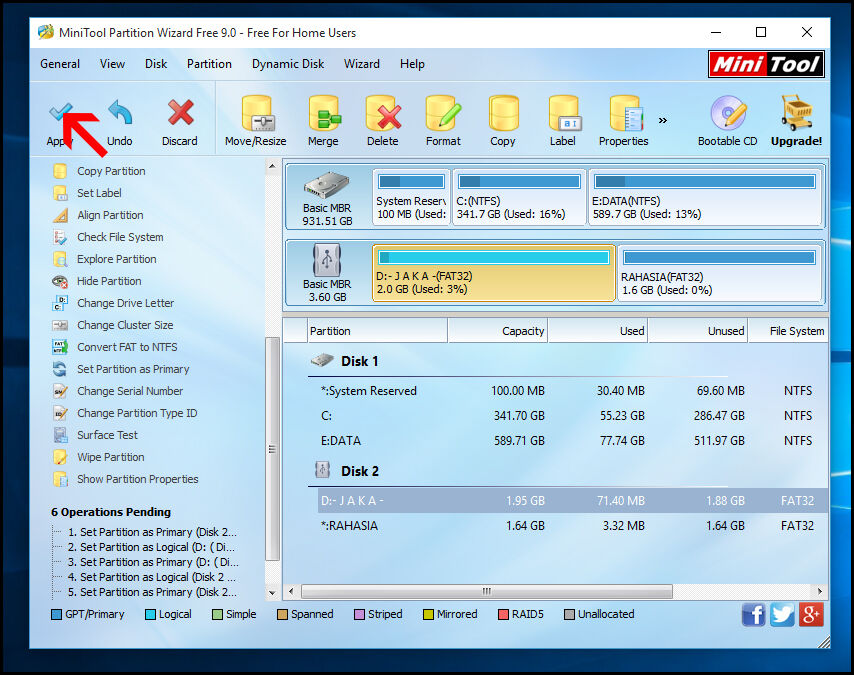Select the RAHASIA(FAT32) partition block
This screenshot has height=675, width=854.
pyautogui.click(x=719, y=273)
